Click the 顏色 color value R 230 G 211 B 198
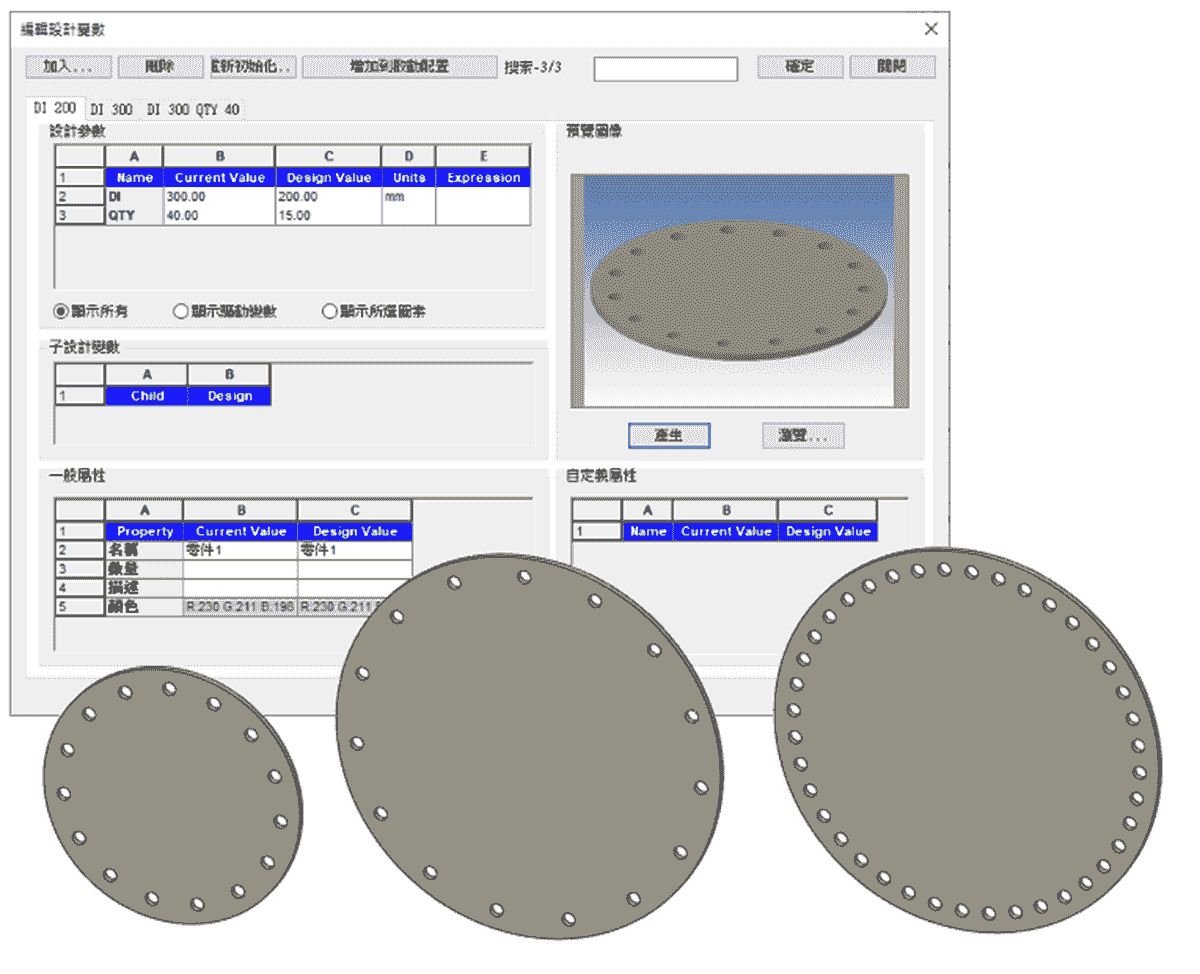The image size is (1200, 974). coord(238,605)
